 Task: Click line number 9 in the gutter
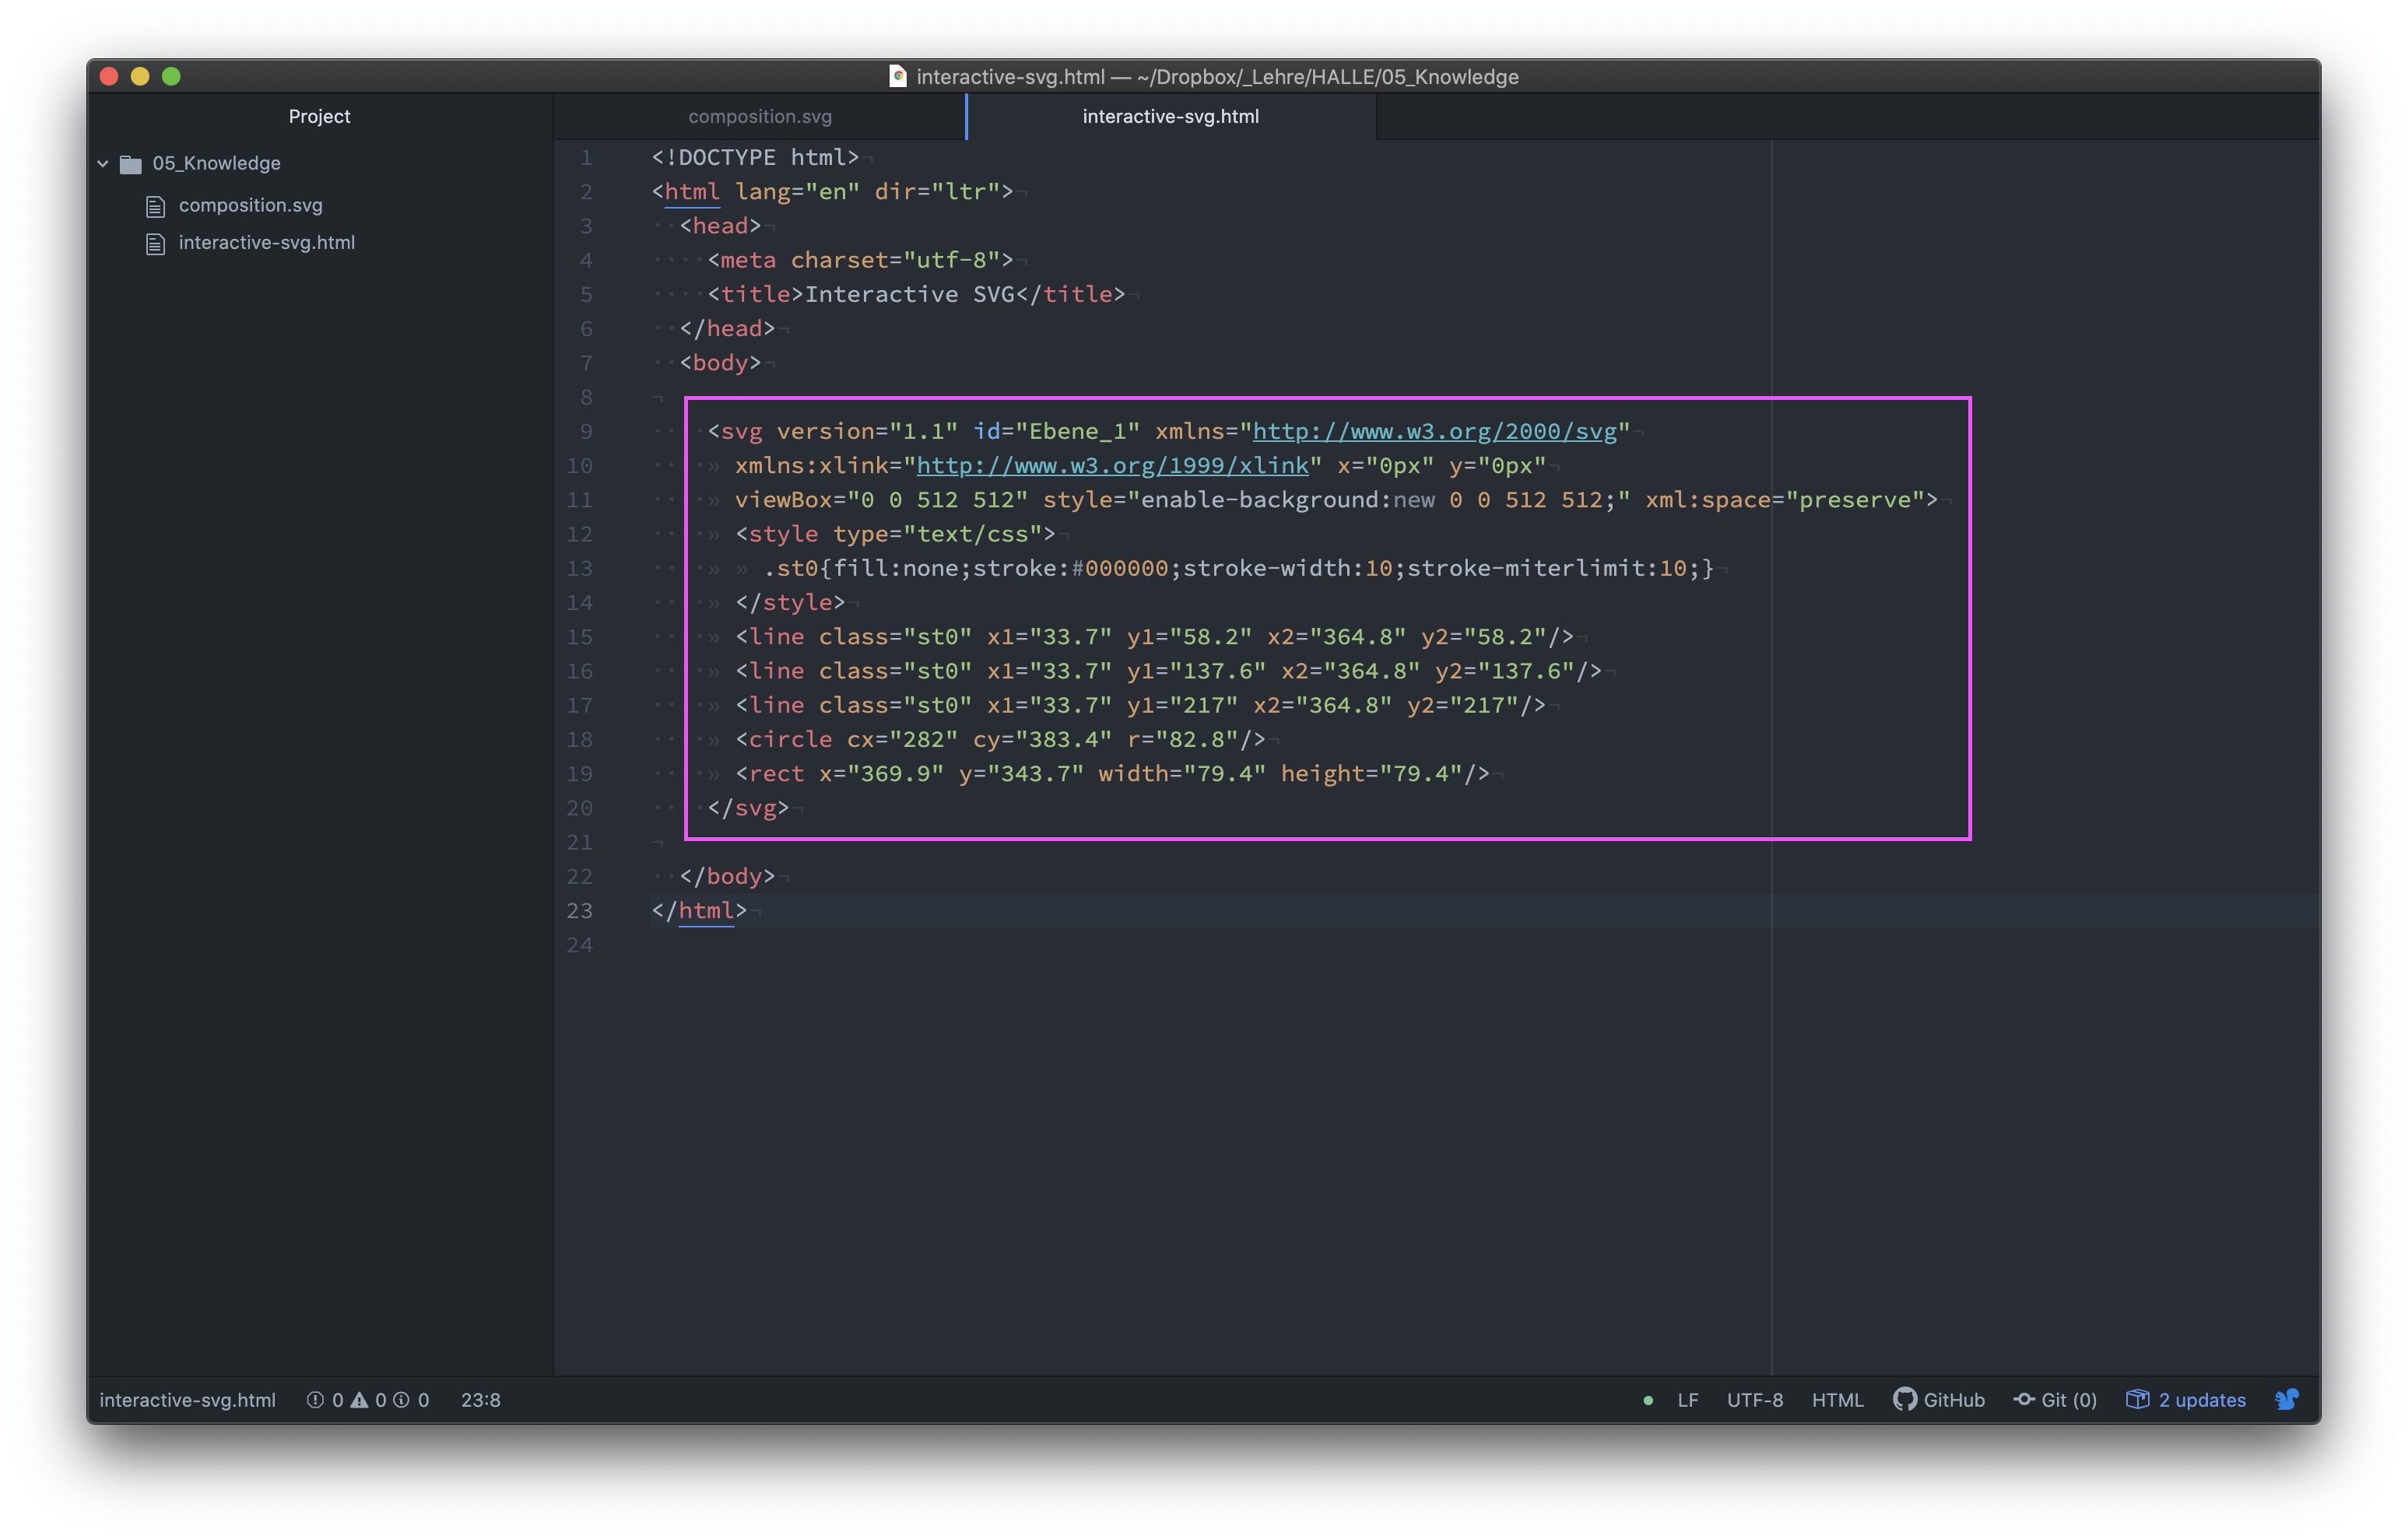pos(586,432)
